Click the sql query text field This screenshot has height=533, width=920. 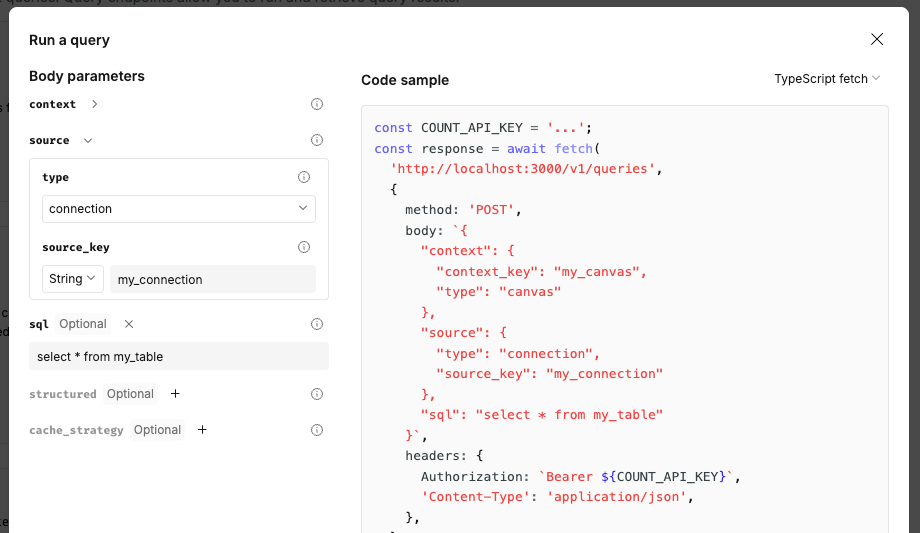(x=179, y=356)
